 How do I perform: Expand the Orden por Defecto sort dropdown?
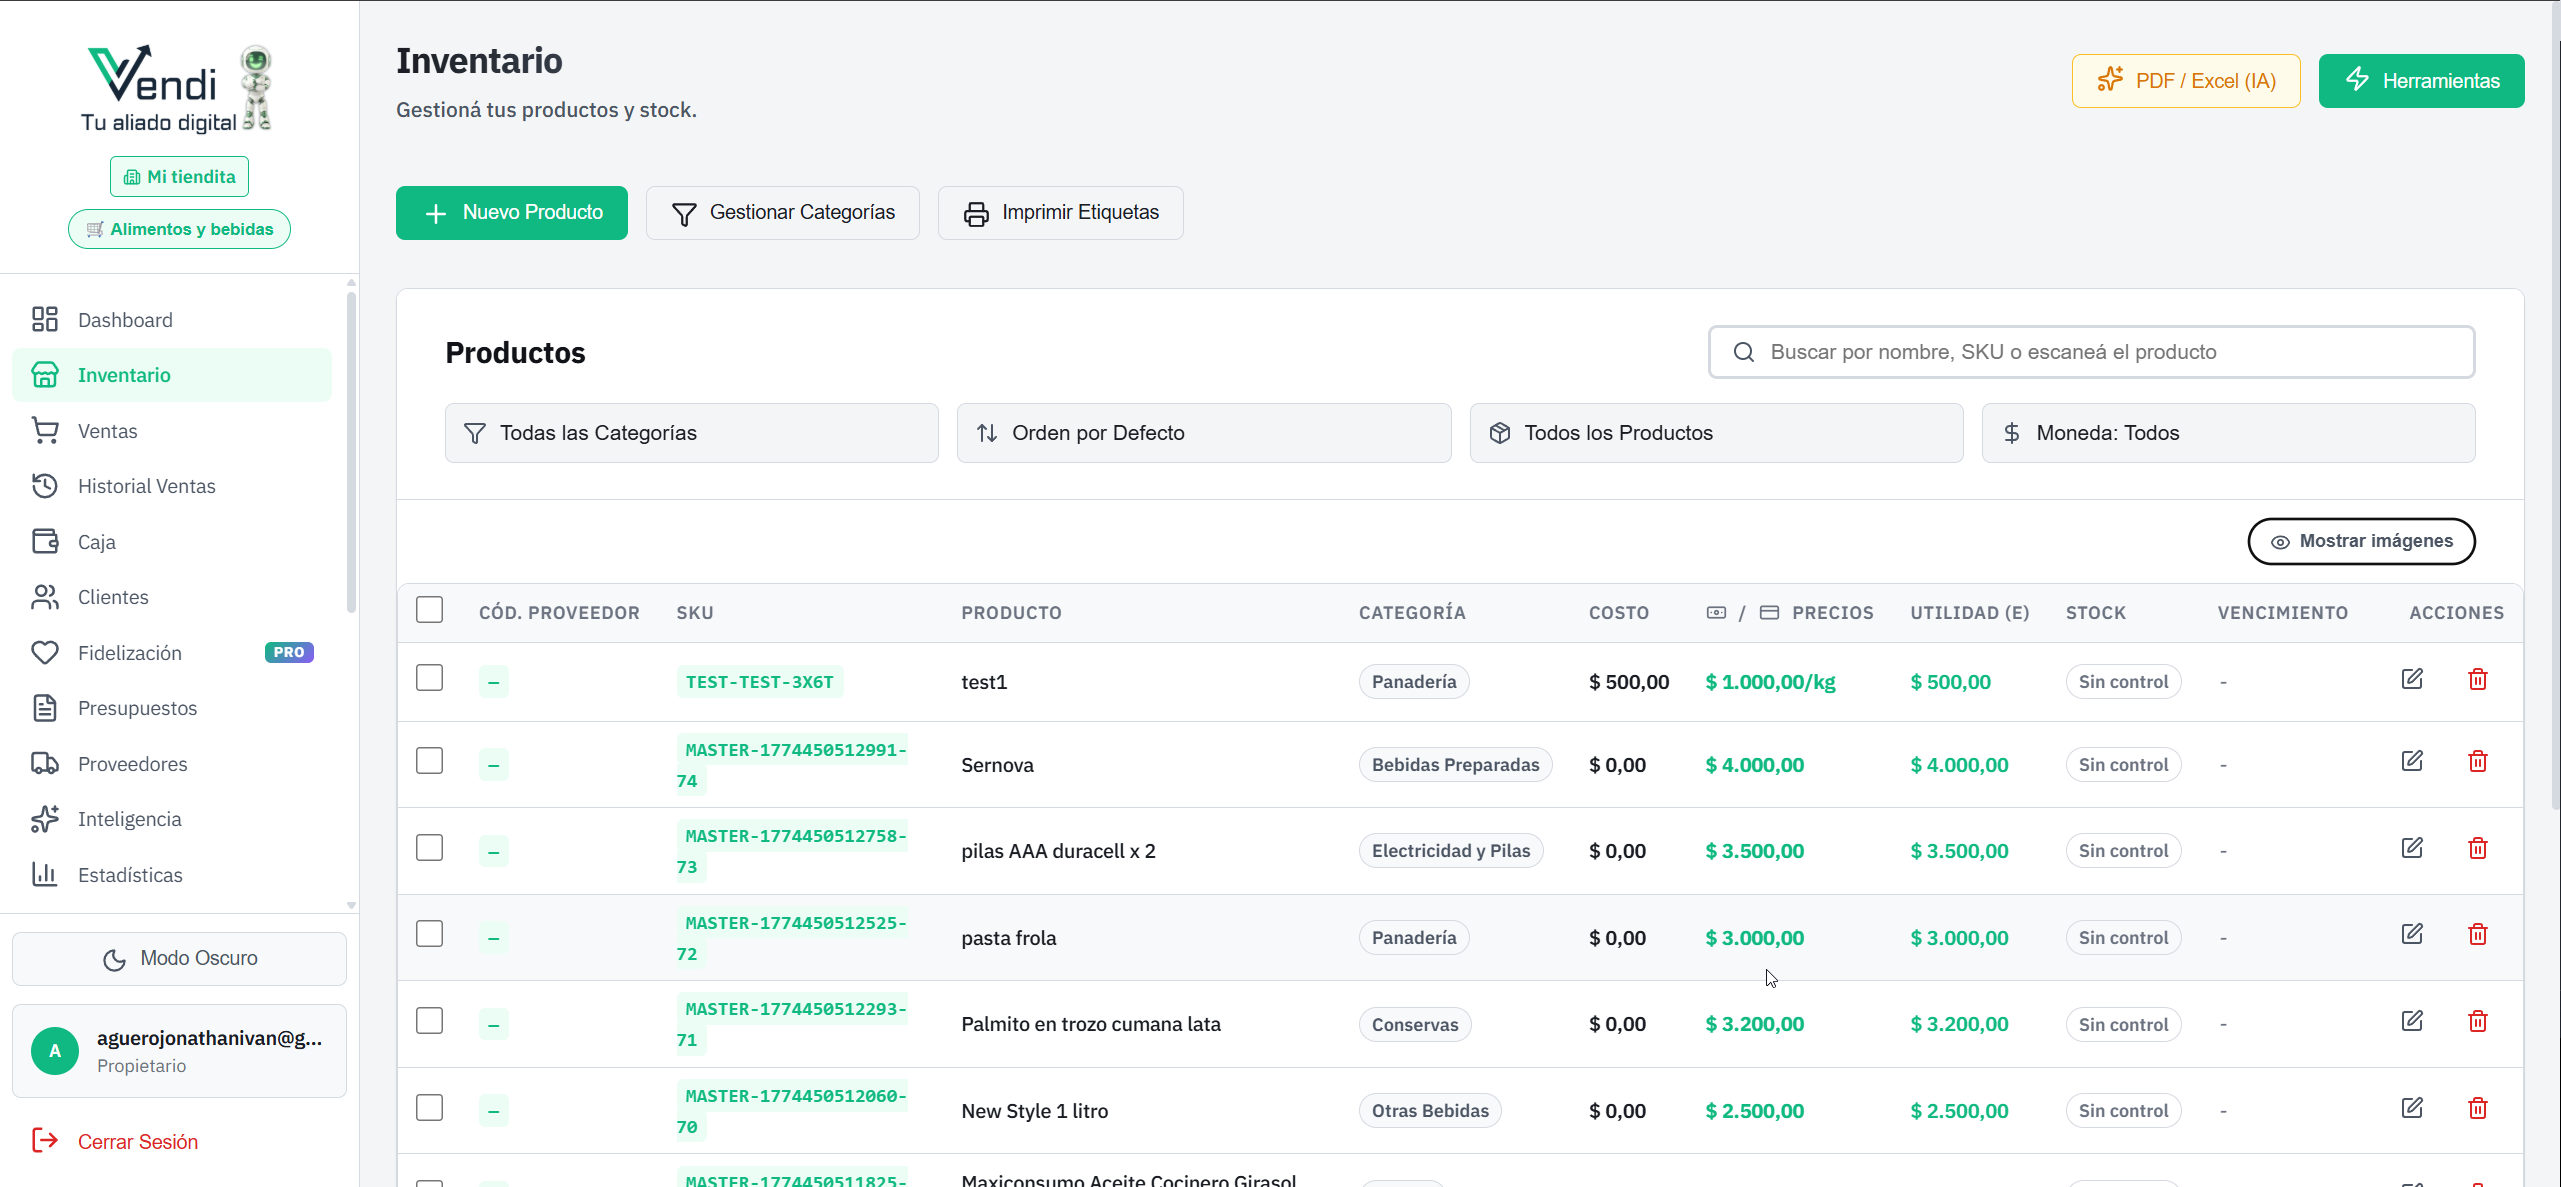1203,433
